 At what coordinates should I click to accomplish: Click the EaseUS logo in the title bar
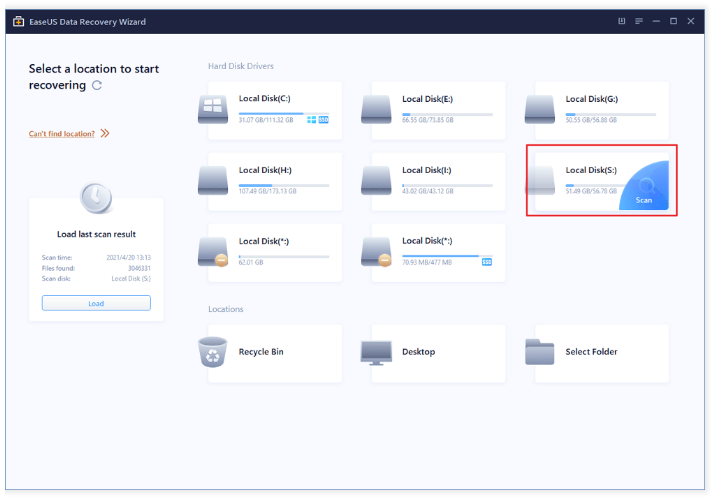[18, 21]
